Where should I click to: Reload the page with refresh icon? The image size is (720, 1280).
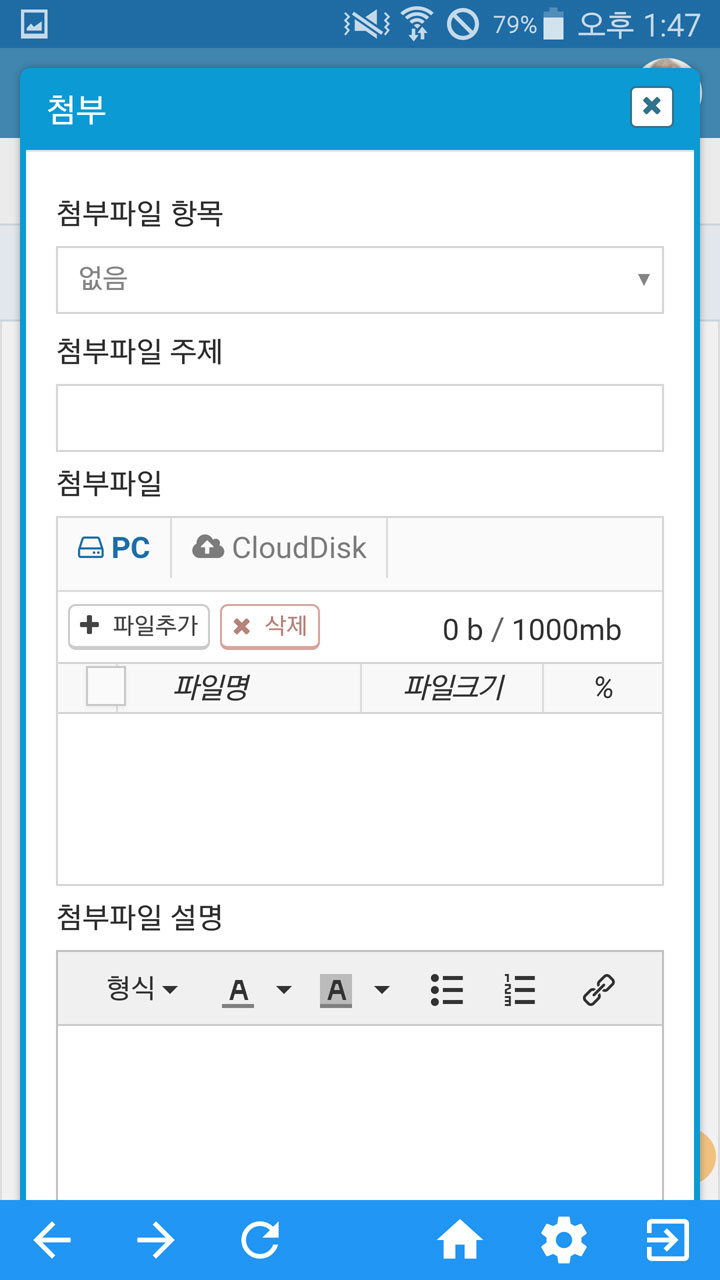260,1241
